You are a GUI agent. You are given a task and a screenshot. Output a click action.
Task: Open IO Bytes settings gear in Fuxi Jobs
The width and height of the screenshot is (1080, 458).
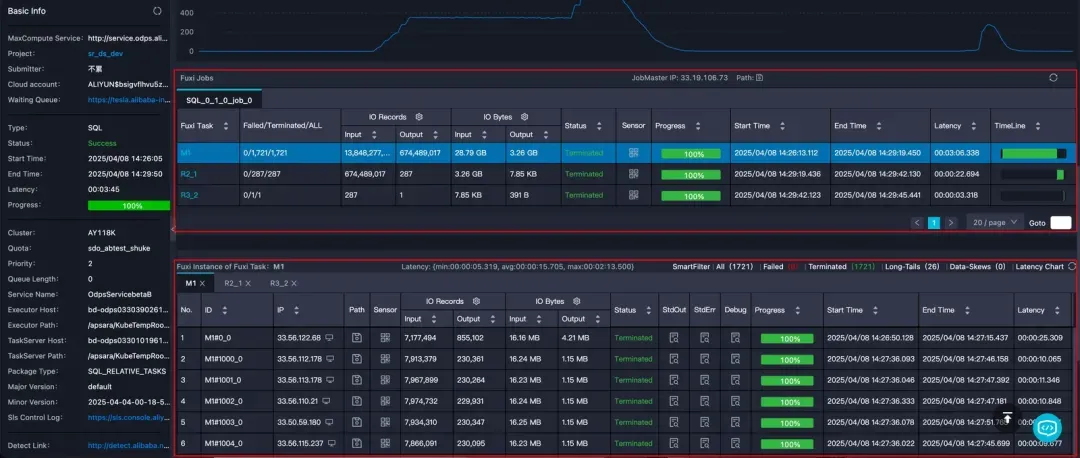click(524, 117)
